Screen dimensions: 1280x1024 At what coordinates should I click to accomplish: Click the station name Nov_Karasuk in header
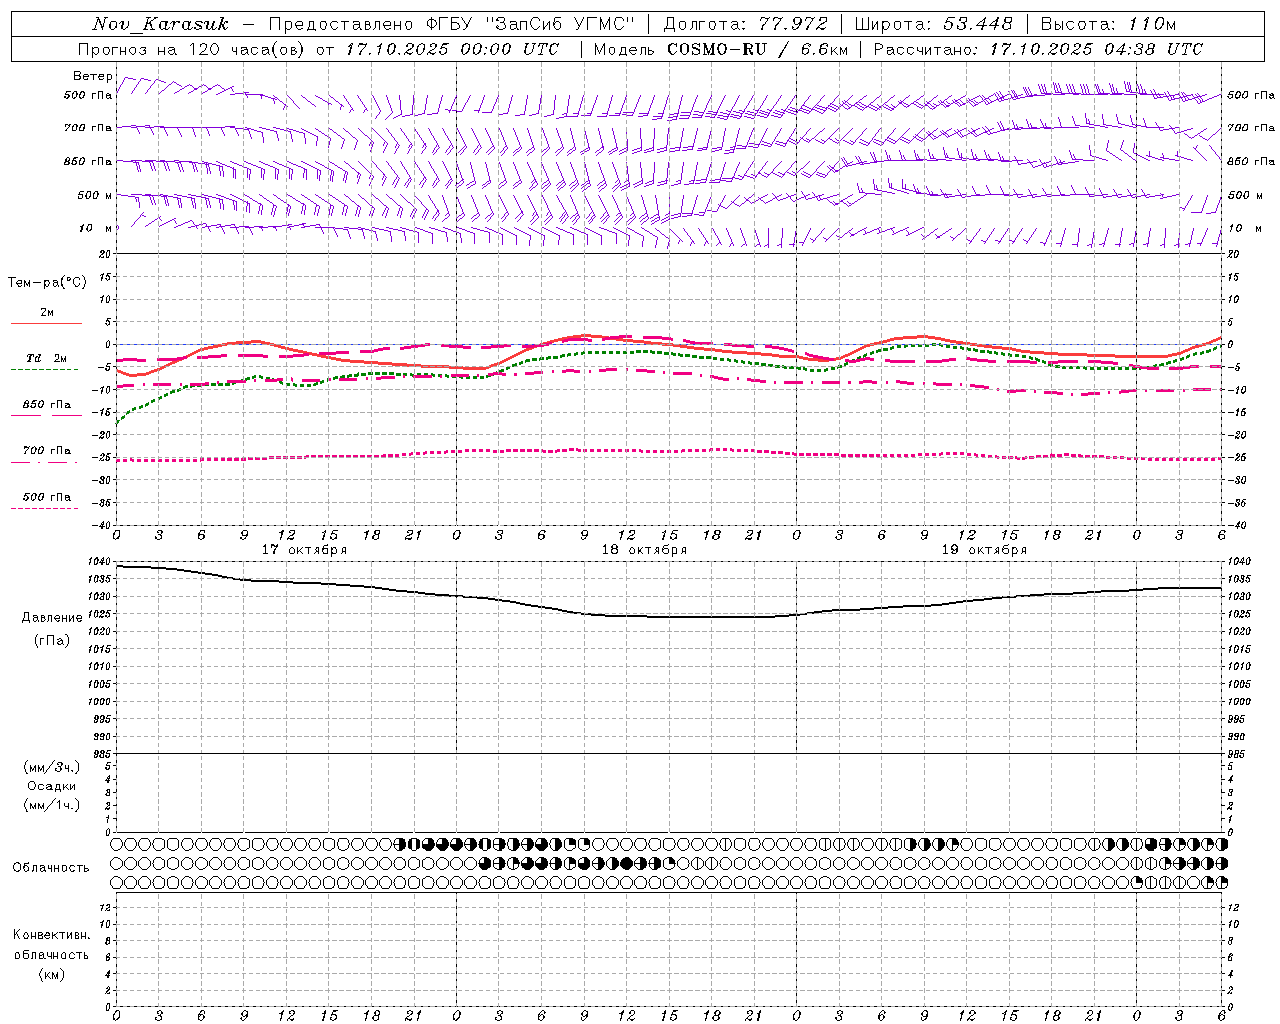[x=160, y=24]
